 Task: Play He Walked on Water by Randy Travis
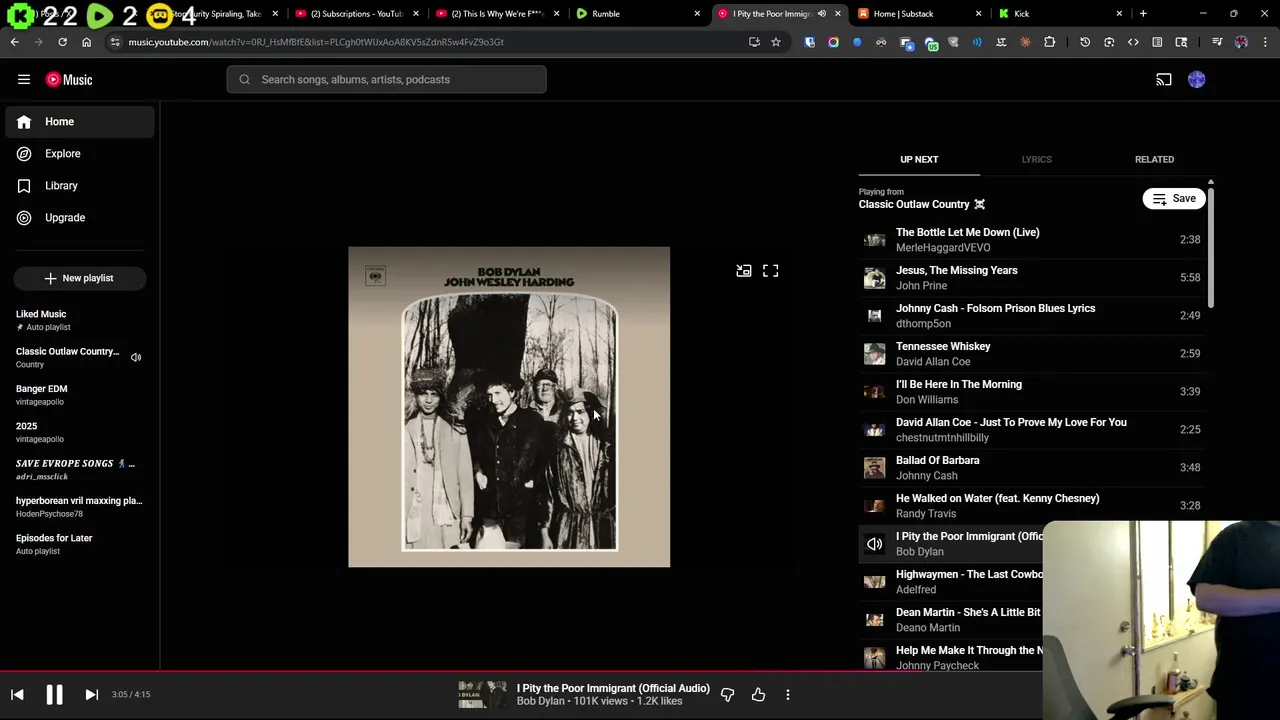pyautogui.click(x=1031, y=506)
